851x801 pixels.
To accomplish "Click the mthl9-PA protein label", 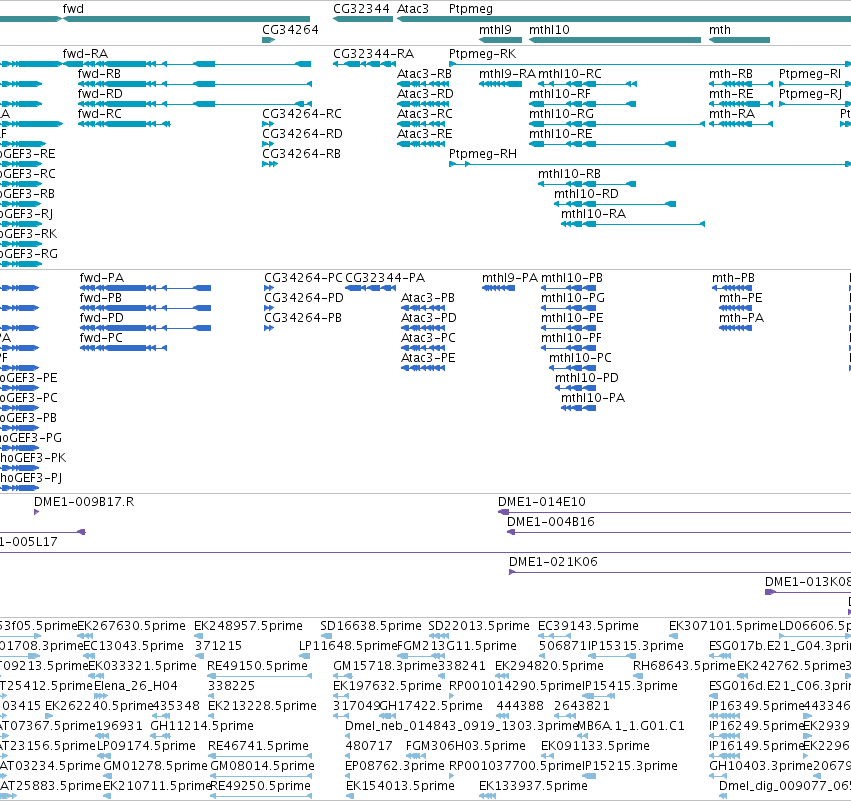I will pos(510,278).
